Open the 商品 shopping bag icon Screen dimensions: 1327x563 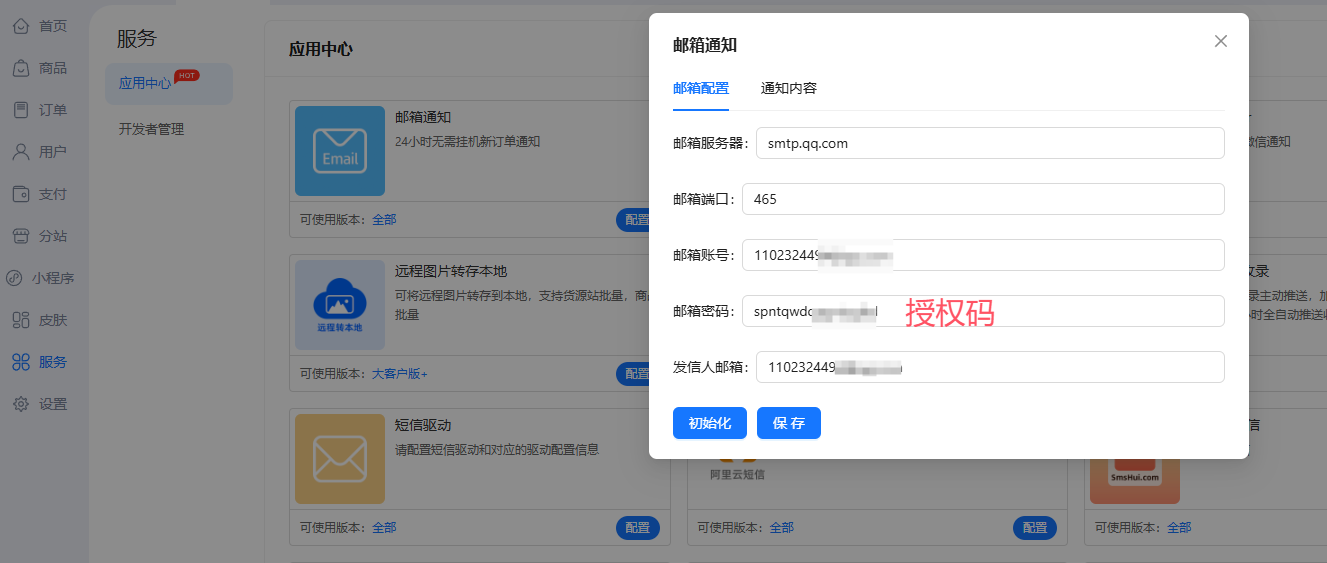tap(20, 68)
